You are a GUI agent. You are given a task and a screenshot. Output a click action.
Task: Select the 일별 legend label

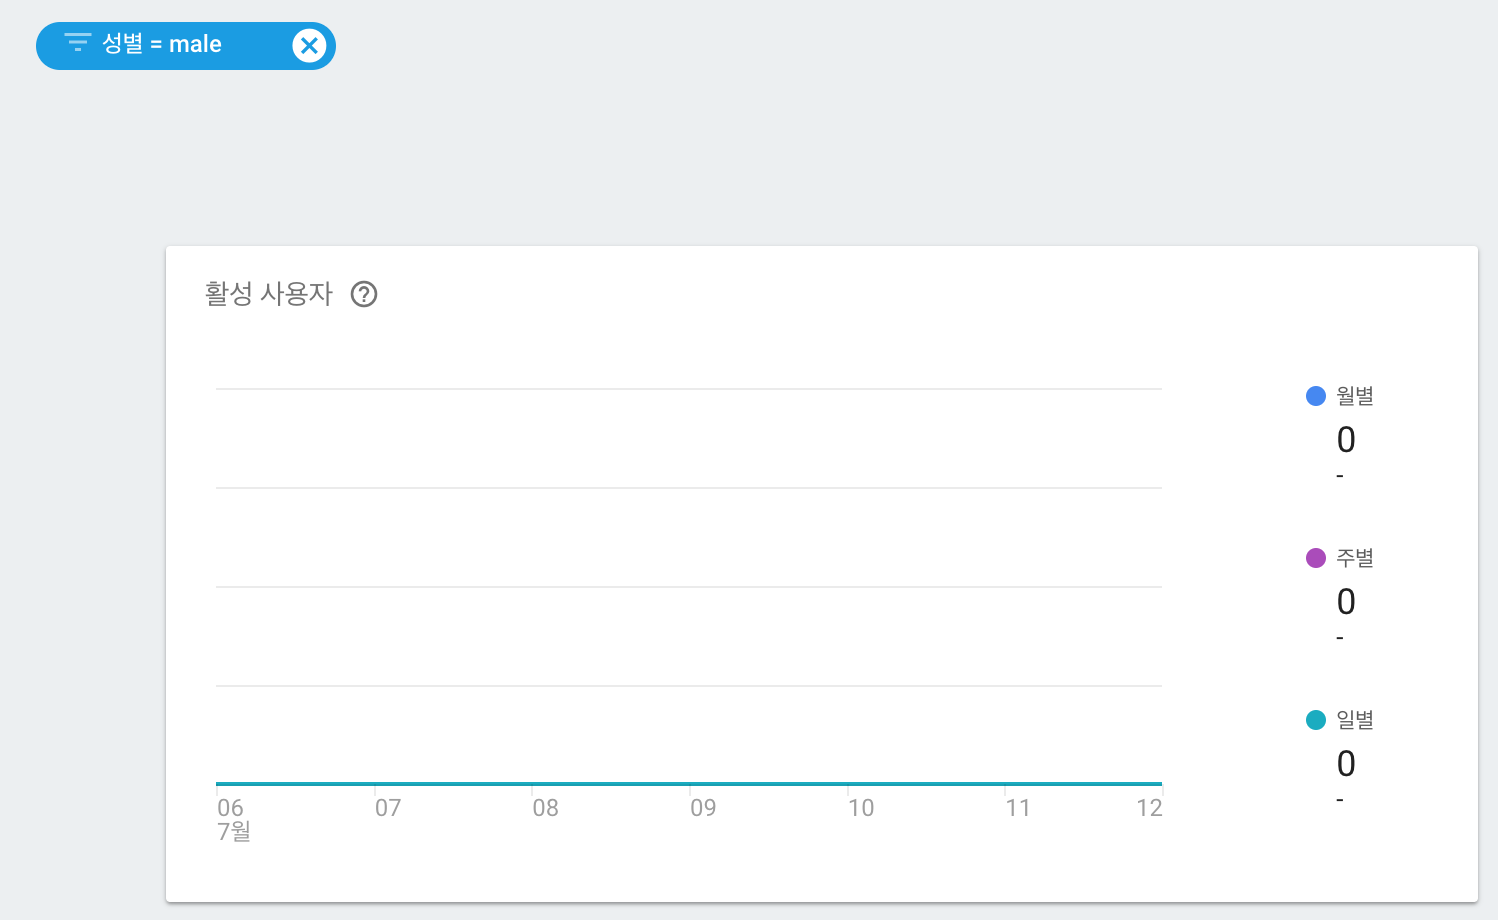1355,720
